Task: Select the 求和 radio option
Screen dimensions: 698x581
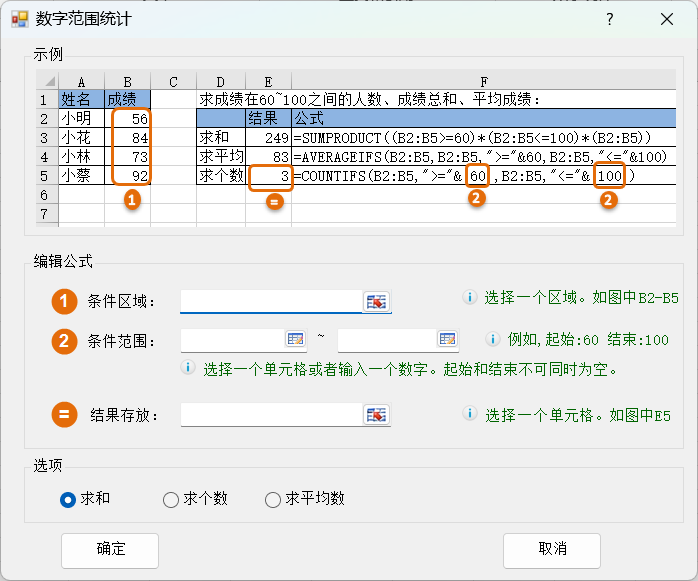Action: (68, 499)
